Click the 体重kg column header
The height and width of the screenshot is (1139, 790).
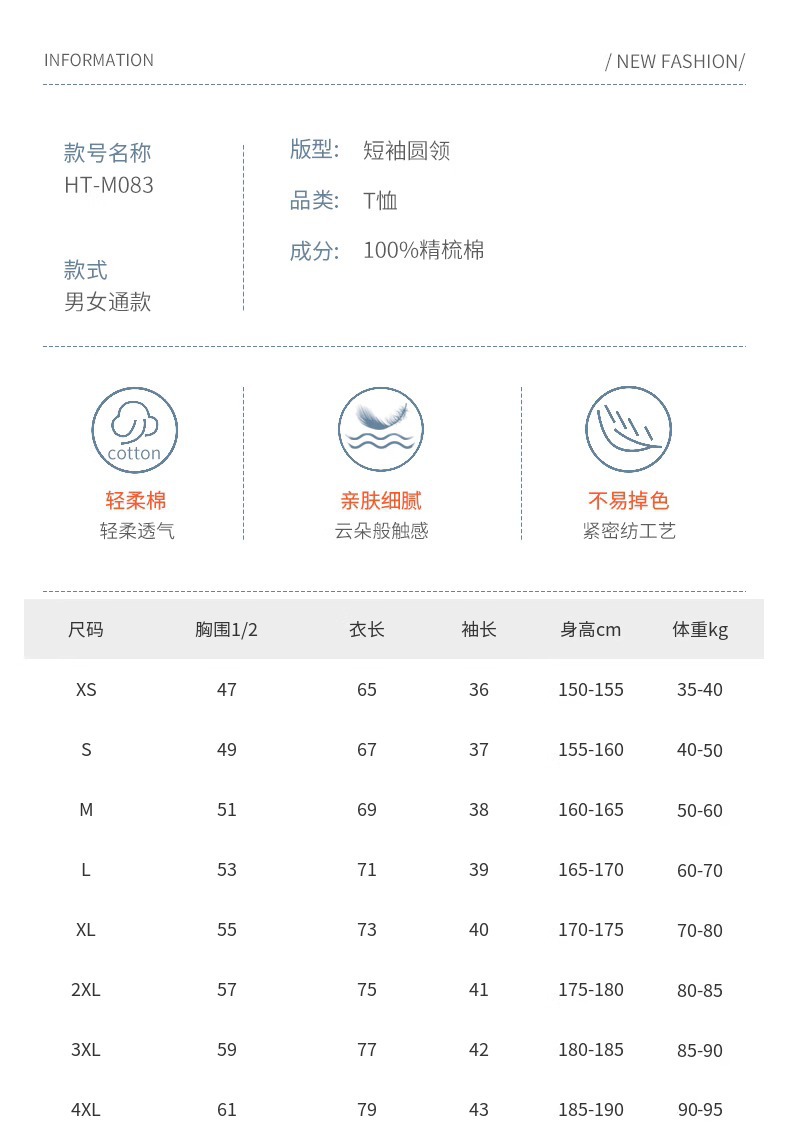tap(700, 630)
